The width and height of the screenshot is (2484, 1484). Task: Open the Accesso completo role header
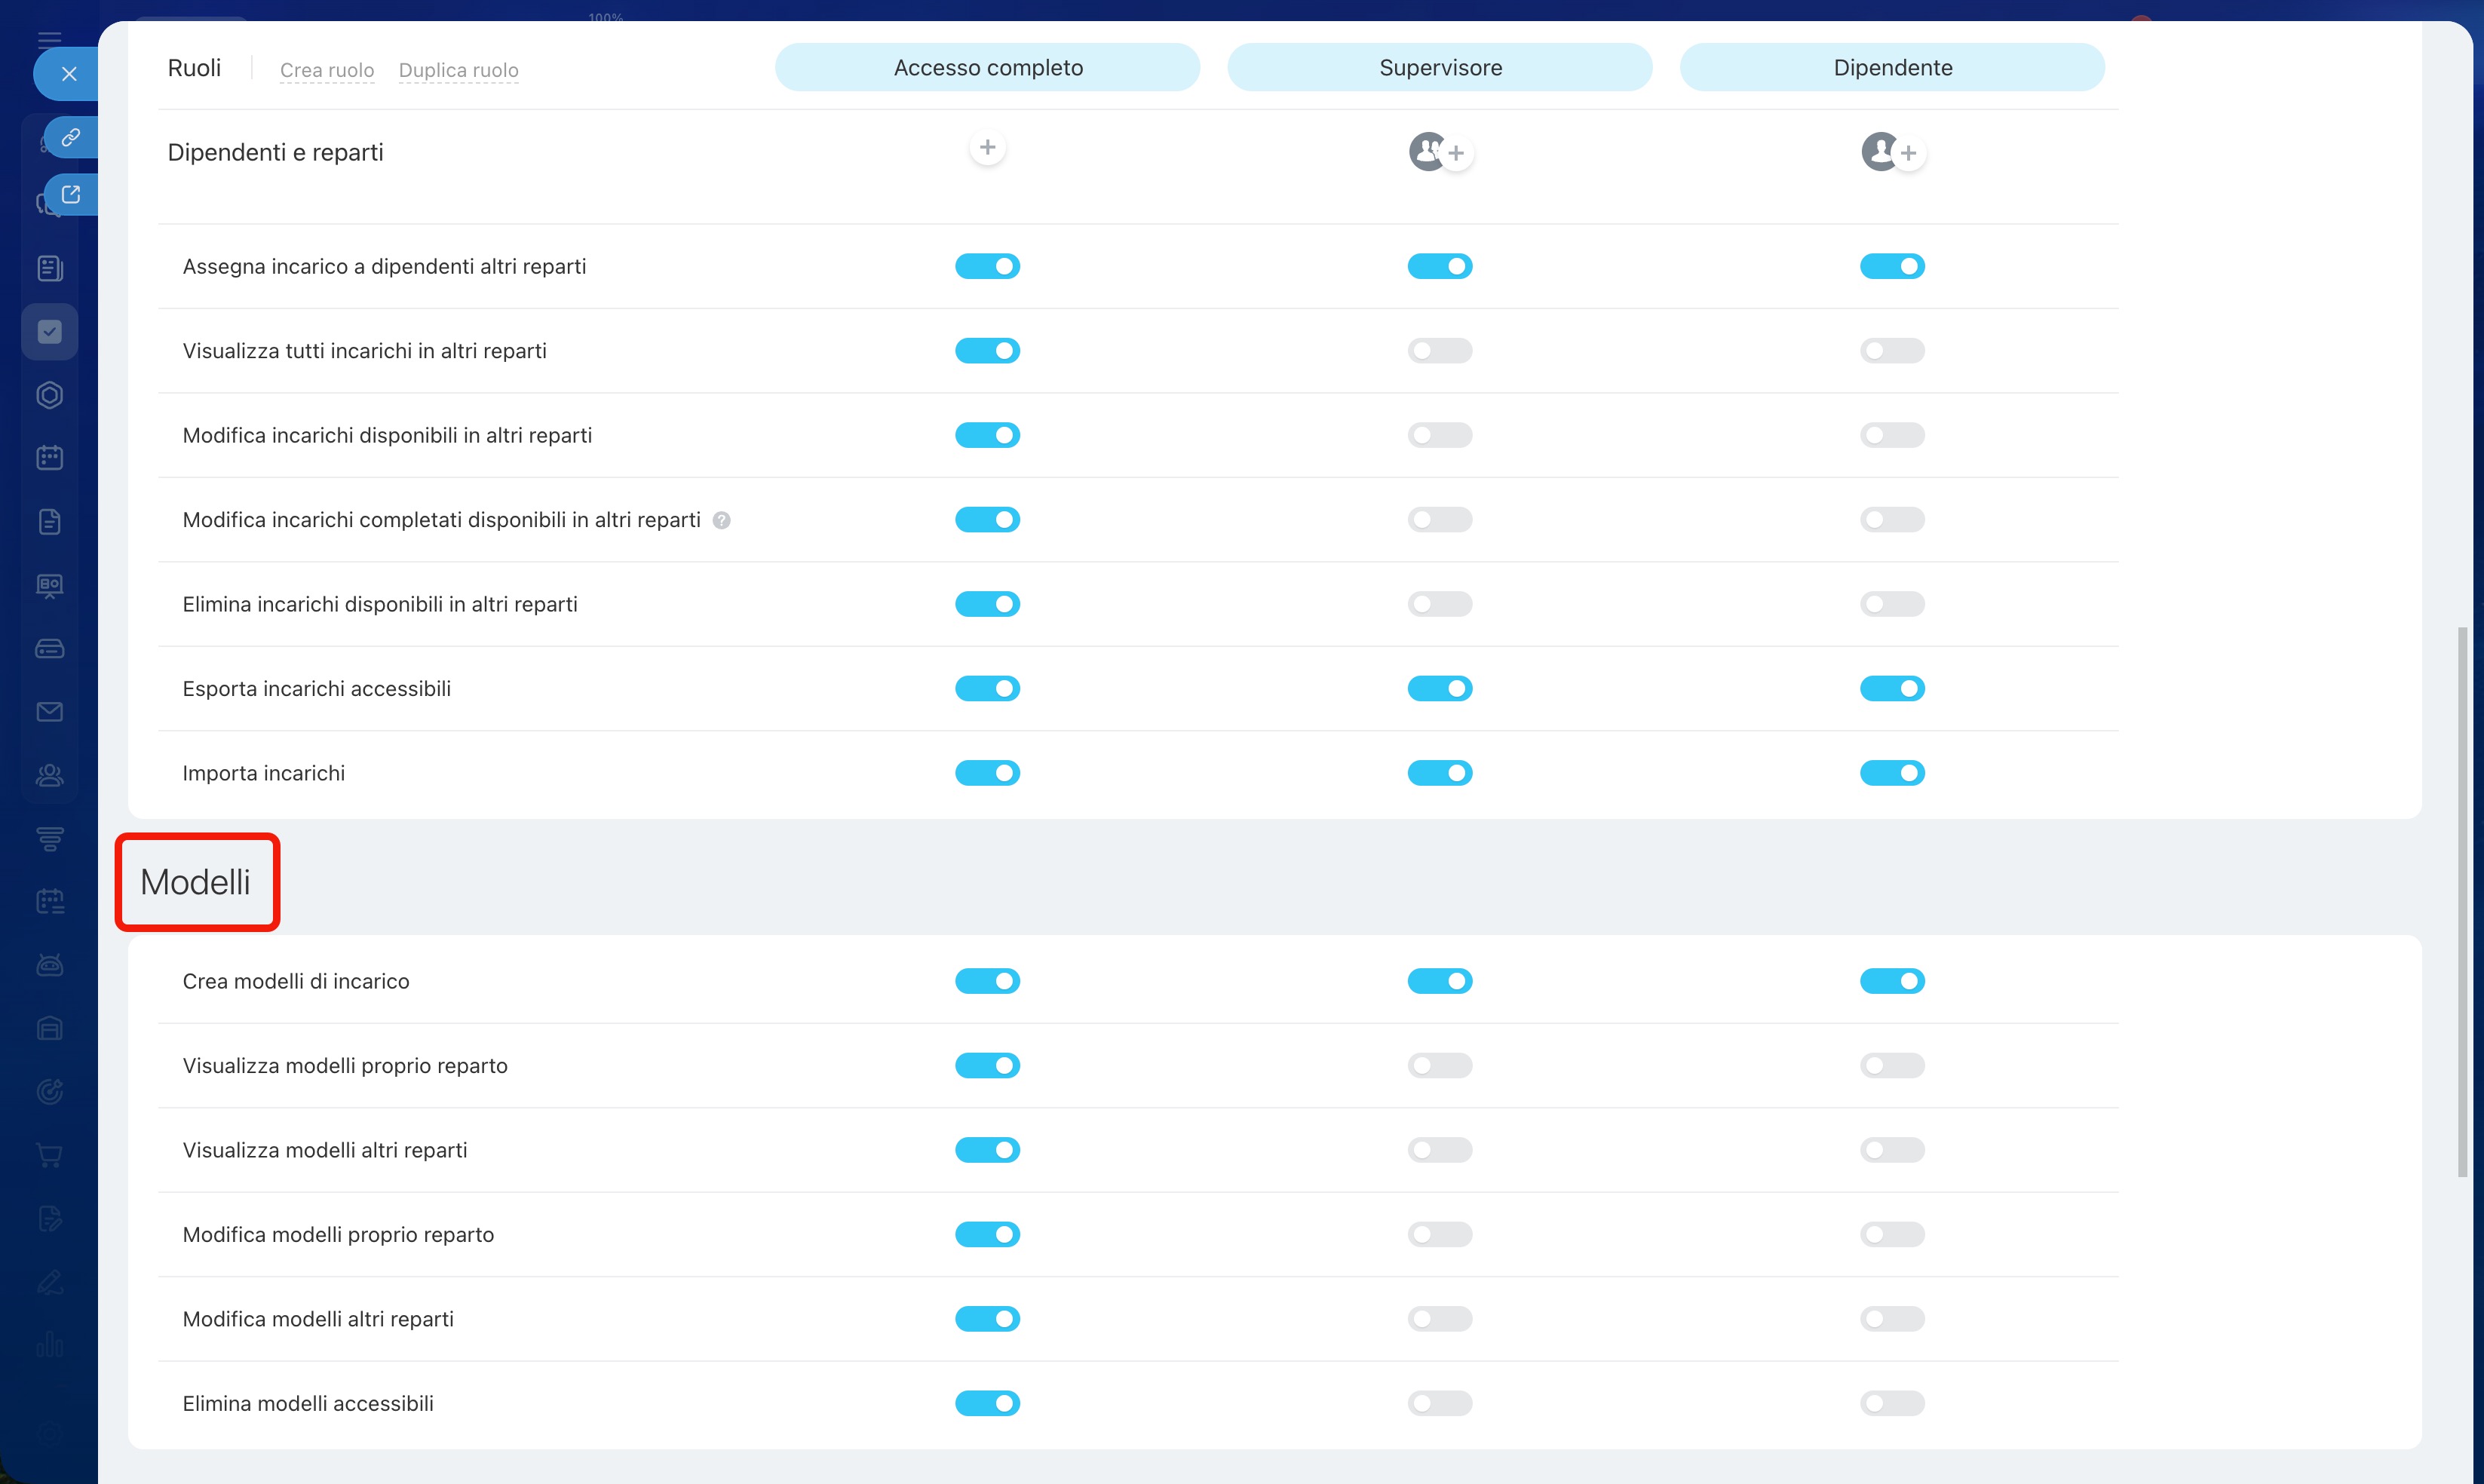click(x=987, y=67)
